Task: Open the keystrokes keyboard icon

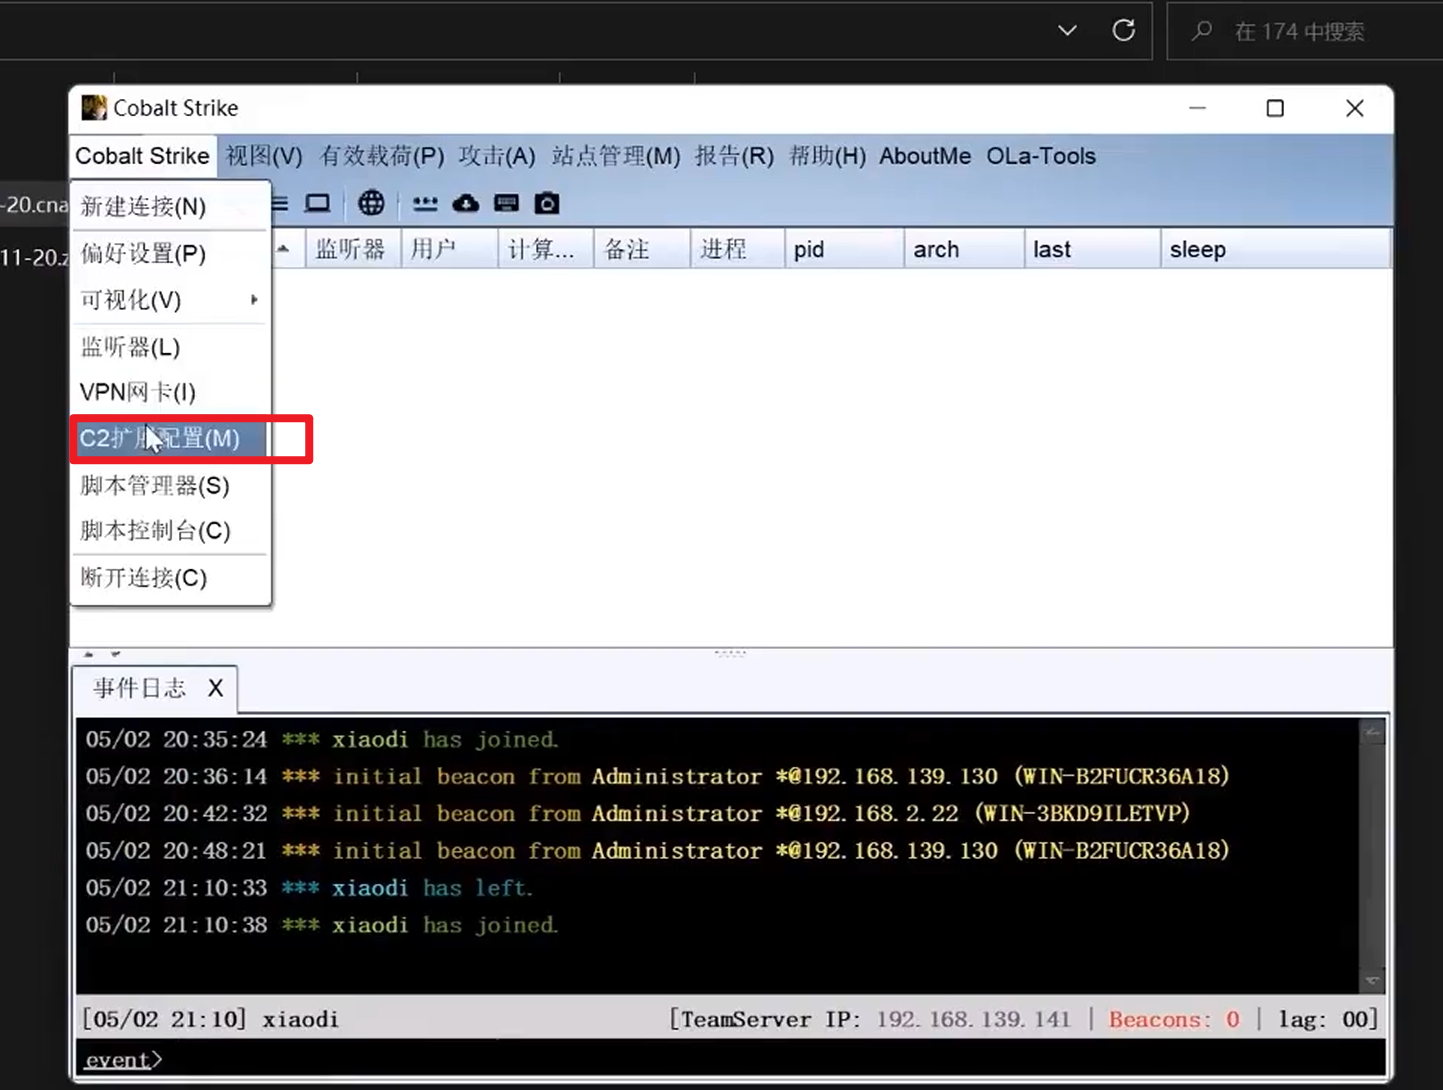Action: (507, 204)
